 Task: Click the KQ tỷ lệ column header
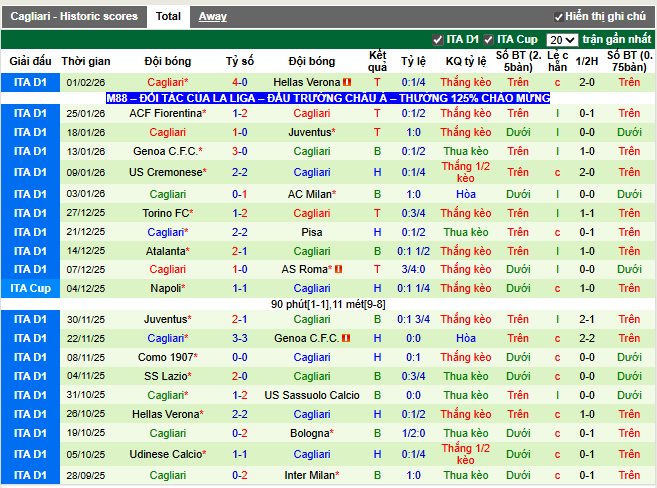[466, 61]
